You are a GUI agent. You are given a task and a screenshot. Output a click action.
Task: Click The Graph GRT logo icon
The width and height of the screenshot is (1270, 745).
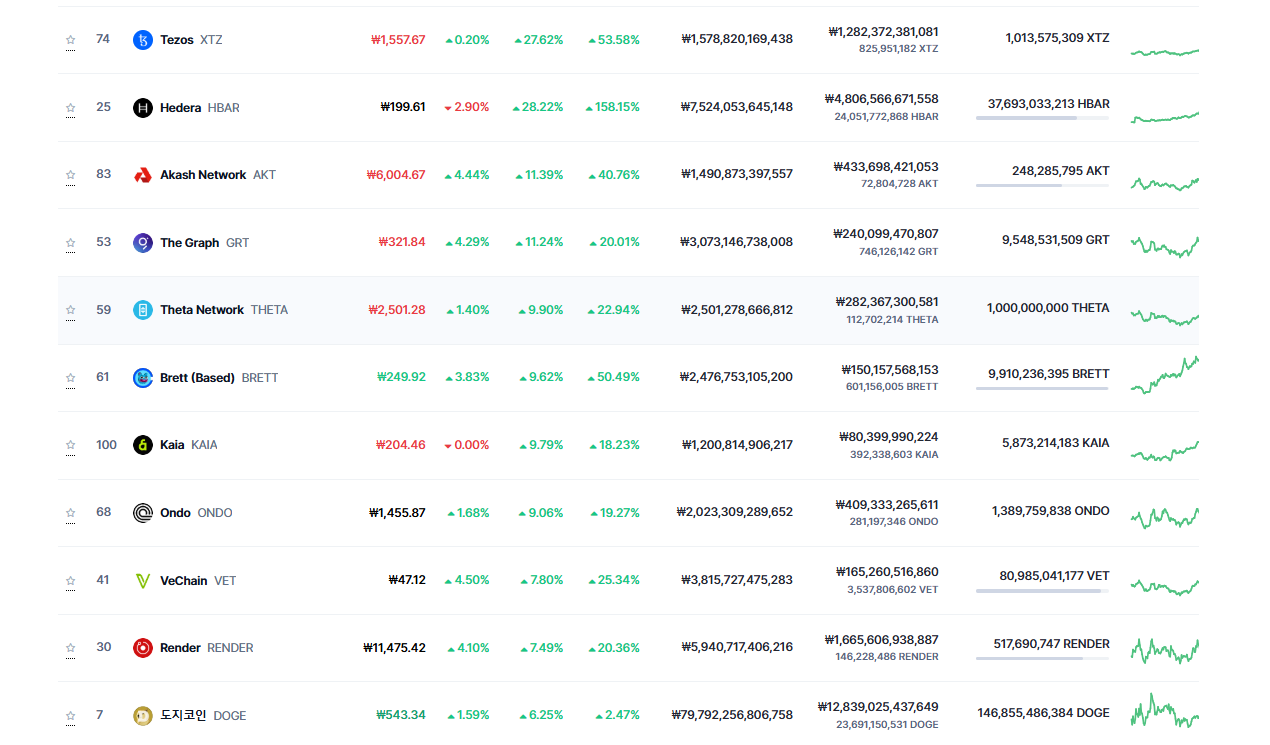[x=143, y=243]
